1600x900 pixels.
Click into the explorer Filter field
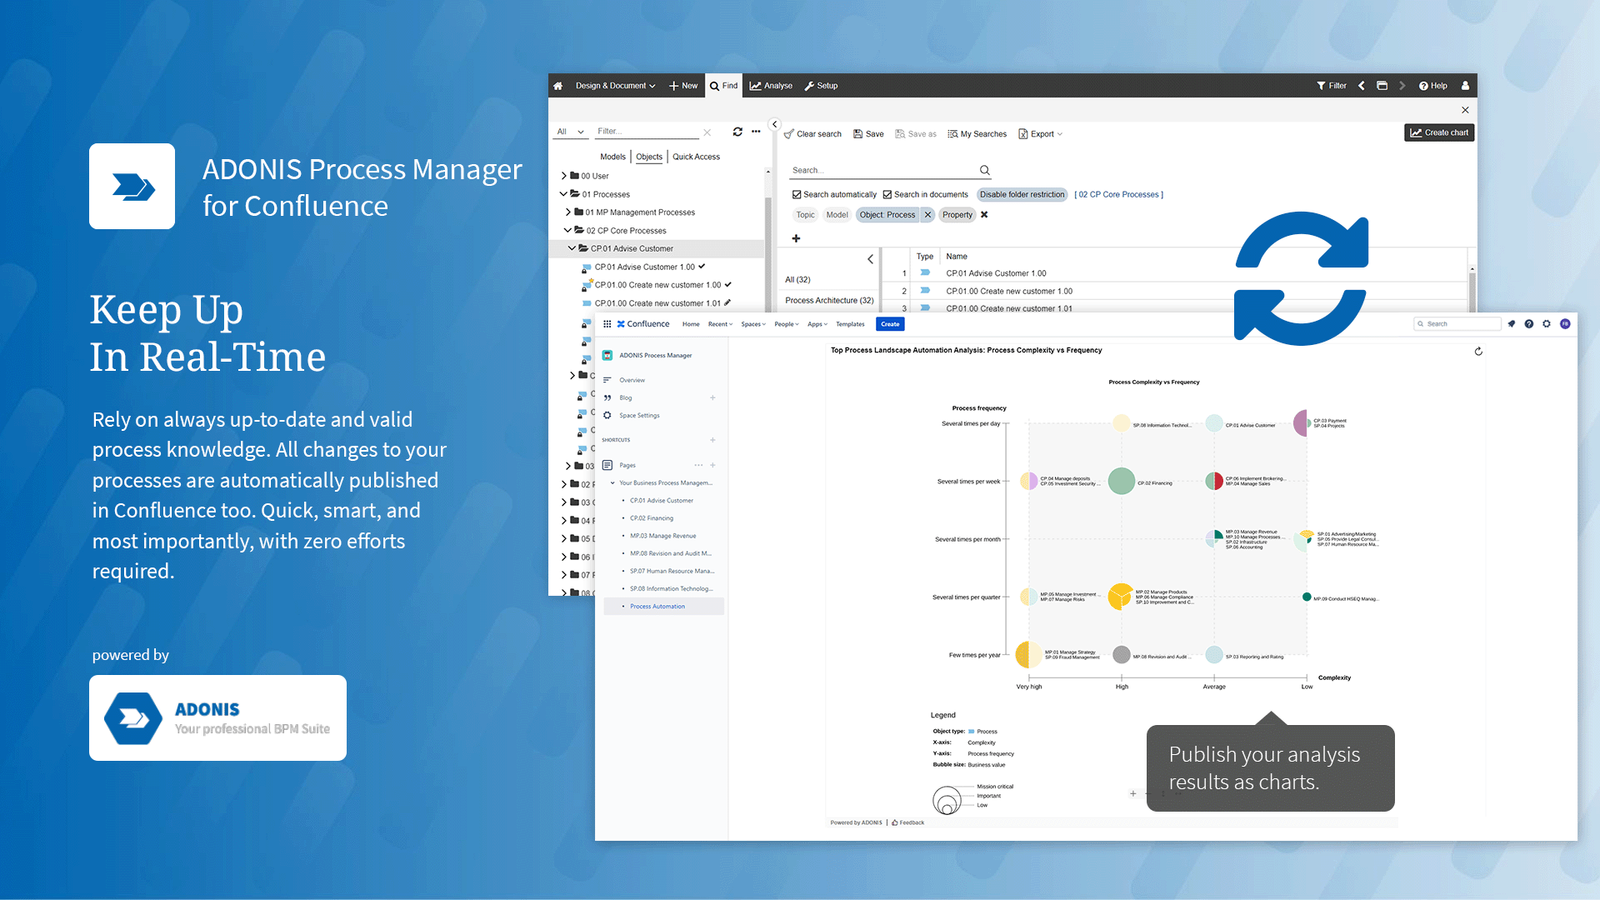click(646, 131)
